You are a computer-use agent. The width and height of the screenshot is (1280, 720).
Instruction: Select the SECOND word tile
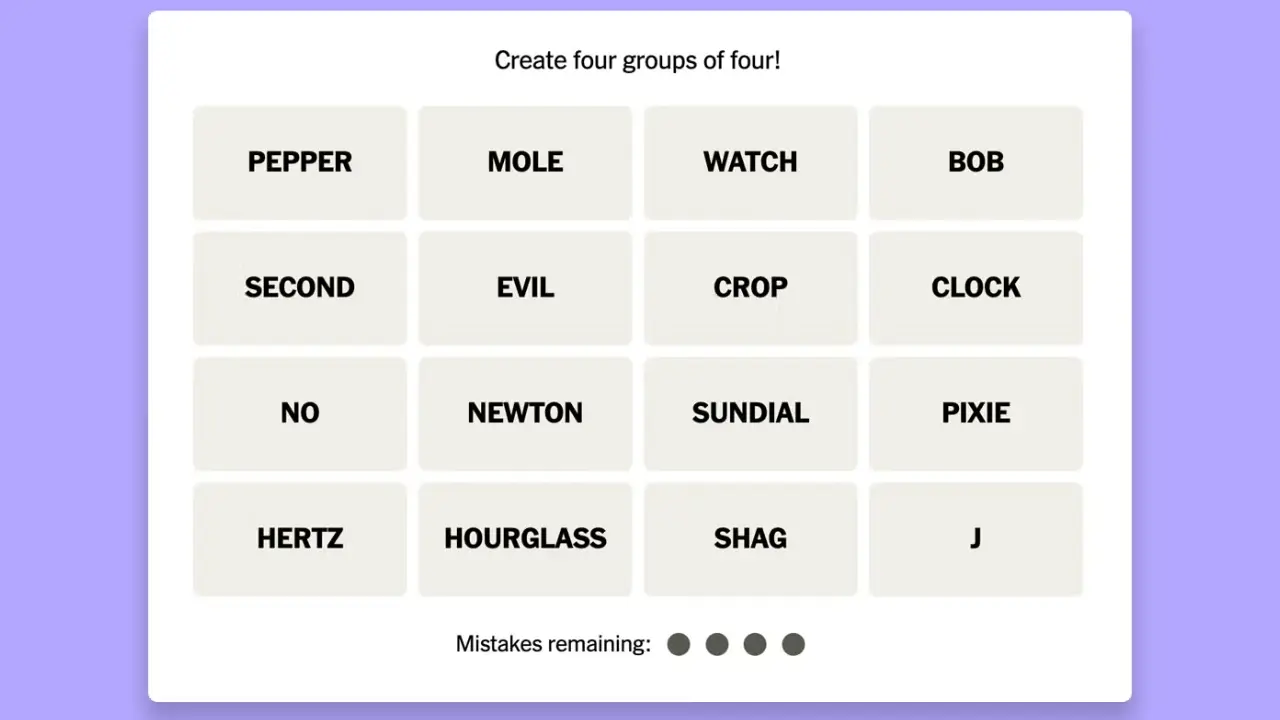[x=300, y=288]
